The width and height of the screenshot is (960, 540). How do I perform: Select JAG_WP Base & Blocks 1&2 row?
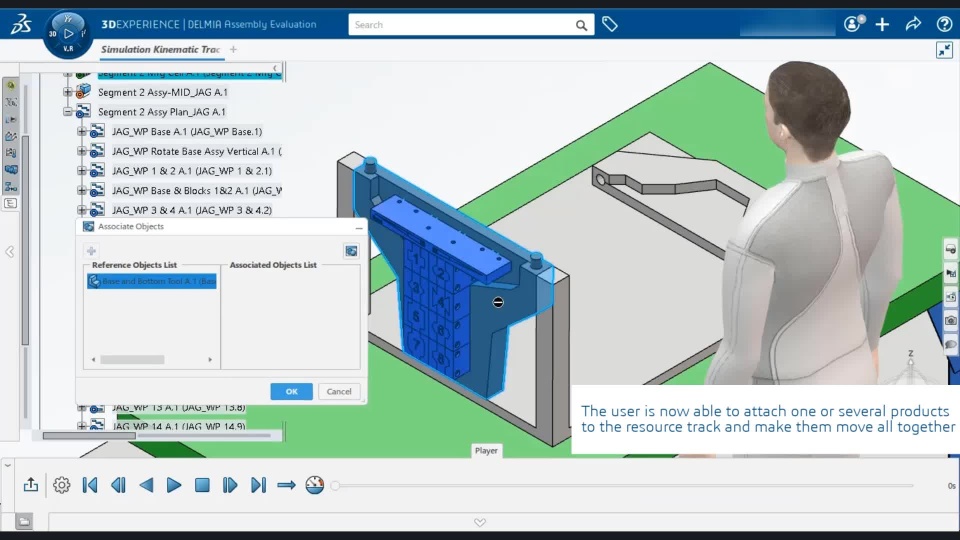[x=197, y=190]
